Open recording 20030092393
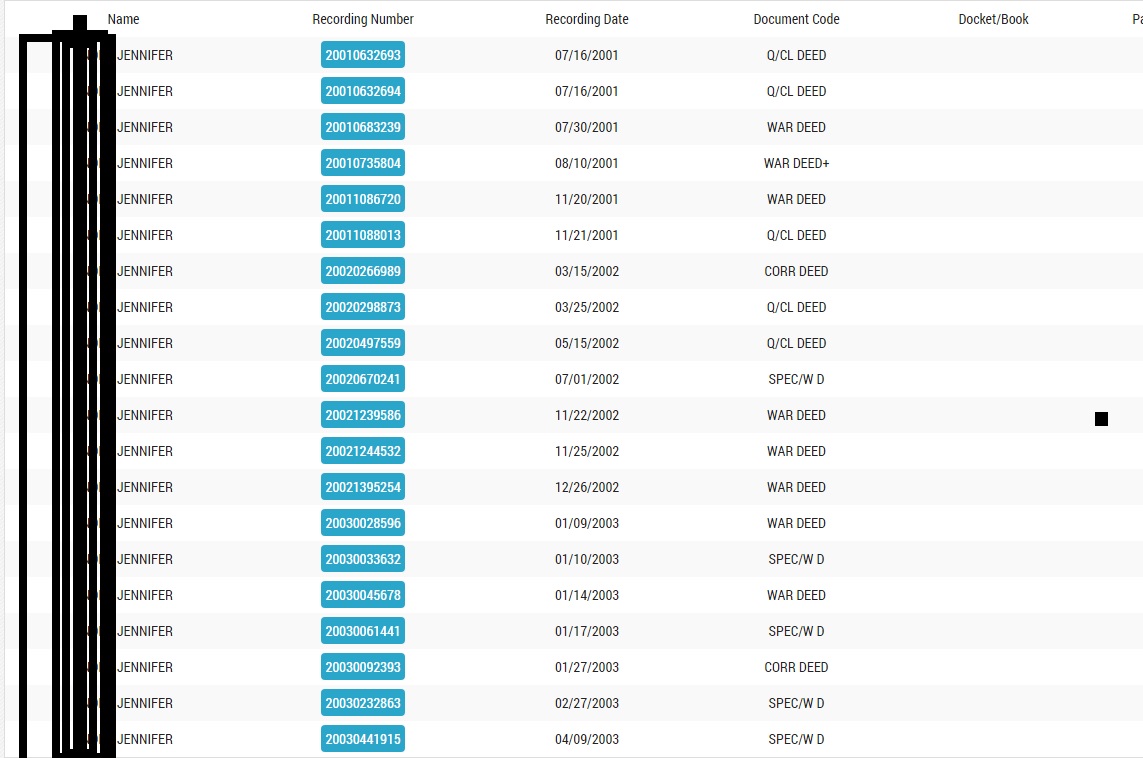Screen dimensions: 1143x758 362,668
